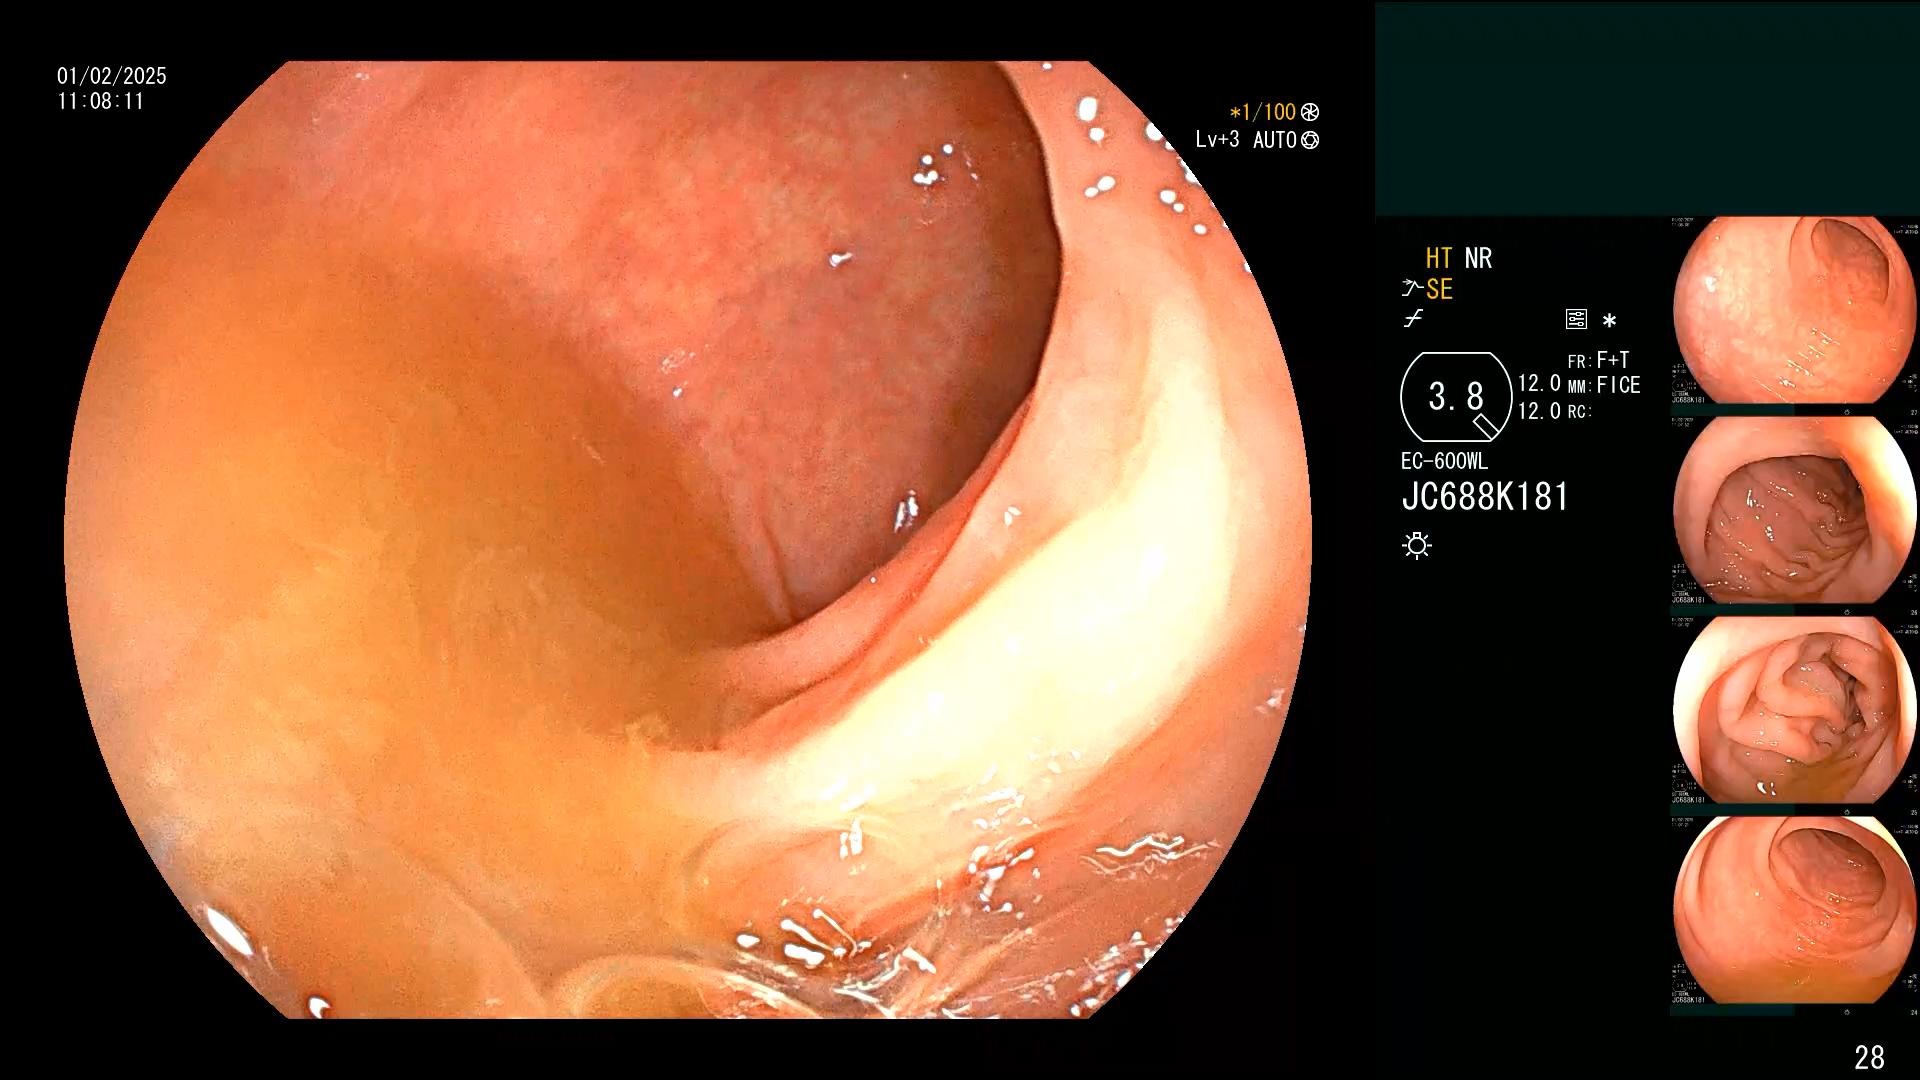Image resolution: width=1920 pixels, height=1080 pixels.
Task: Click the main live endoscope image
Action: coord(688,540)
